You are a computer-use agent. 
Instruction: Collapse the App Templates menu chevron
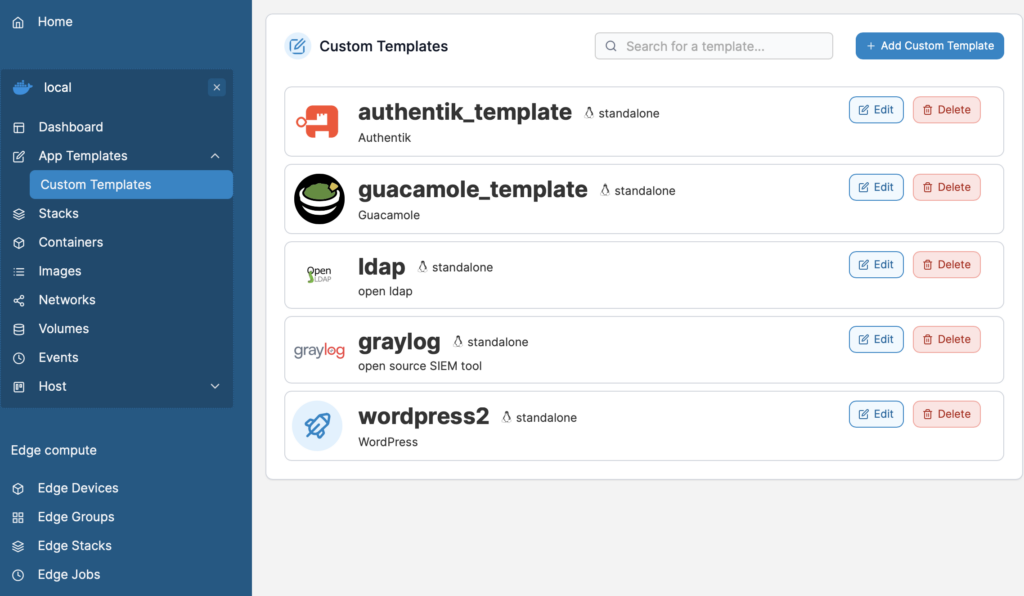pyautogui.click(x=215, y=156)
